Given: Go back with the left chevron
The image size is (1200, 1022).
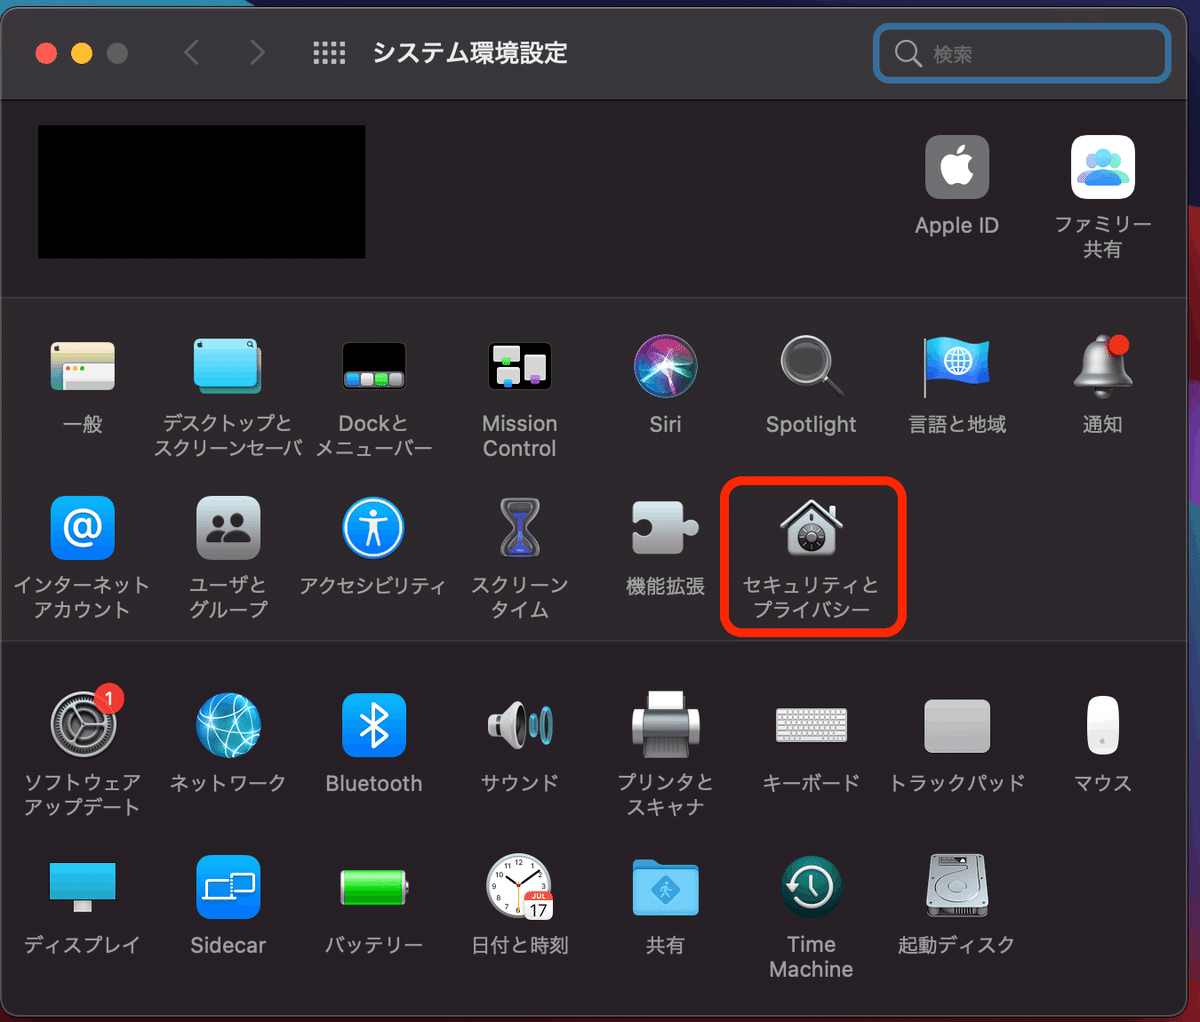Looking at the screenshot, I should tap(192, 52).
